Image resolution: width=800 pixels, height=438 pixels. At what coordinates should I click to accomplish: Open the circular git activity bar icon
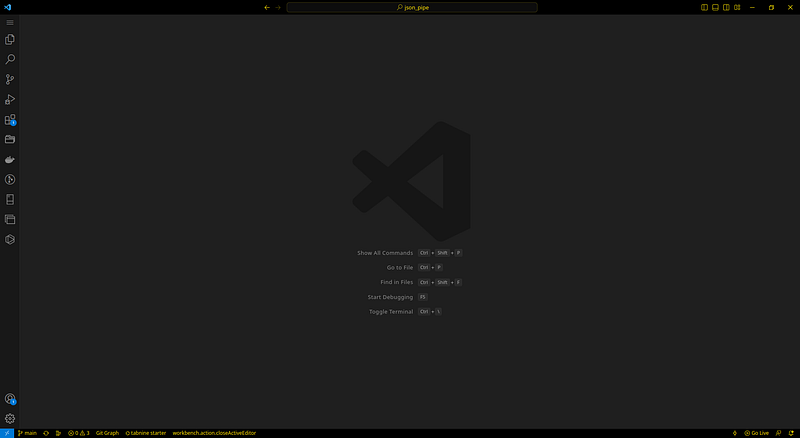point(10,179)
